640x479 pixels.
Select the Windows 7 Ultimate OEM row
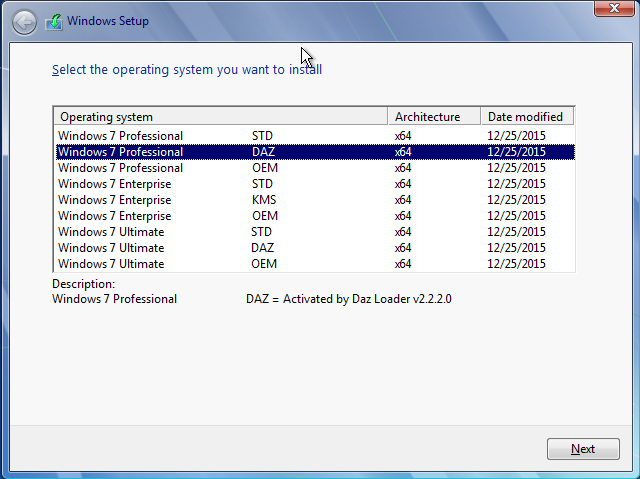(x=315, y=264)
